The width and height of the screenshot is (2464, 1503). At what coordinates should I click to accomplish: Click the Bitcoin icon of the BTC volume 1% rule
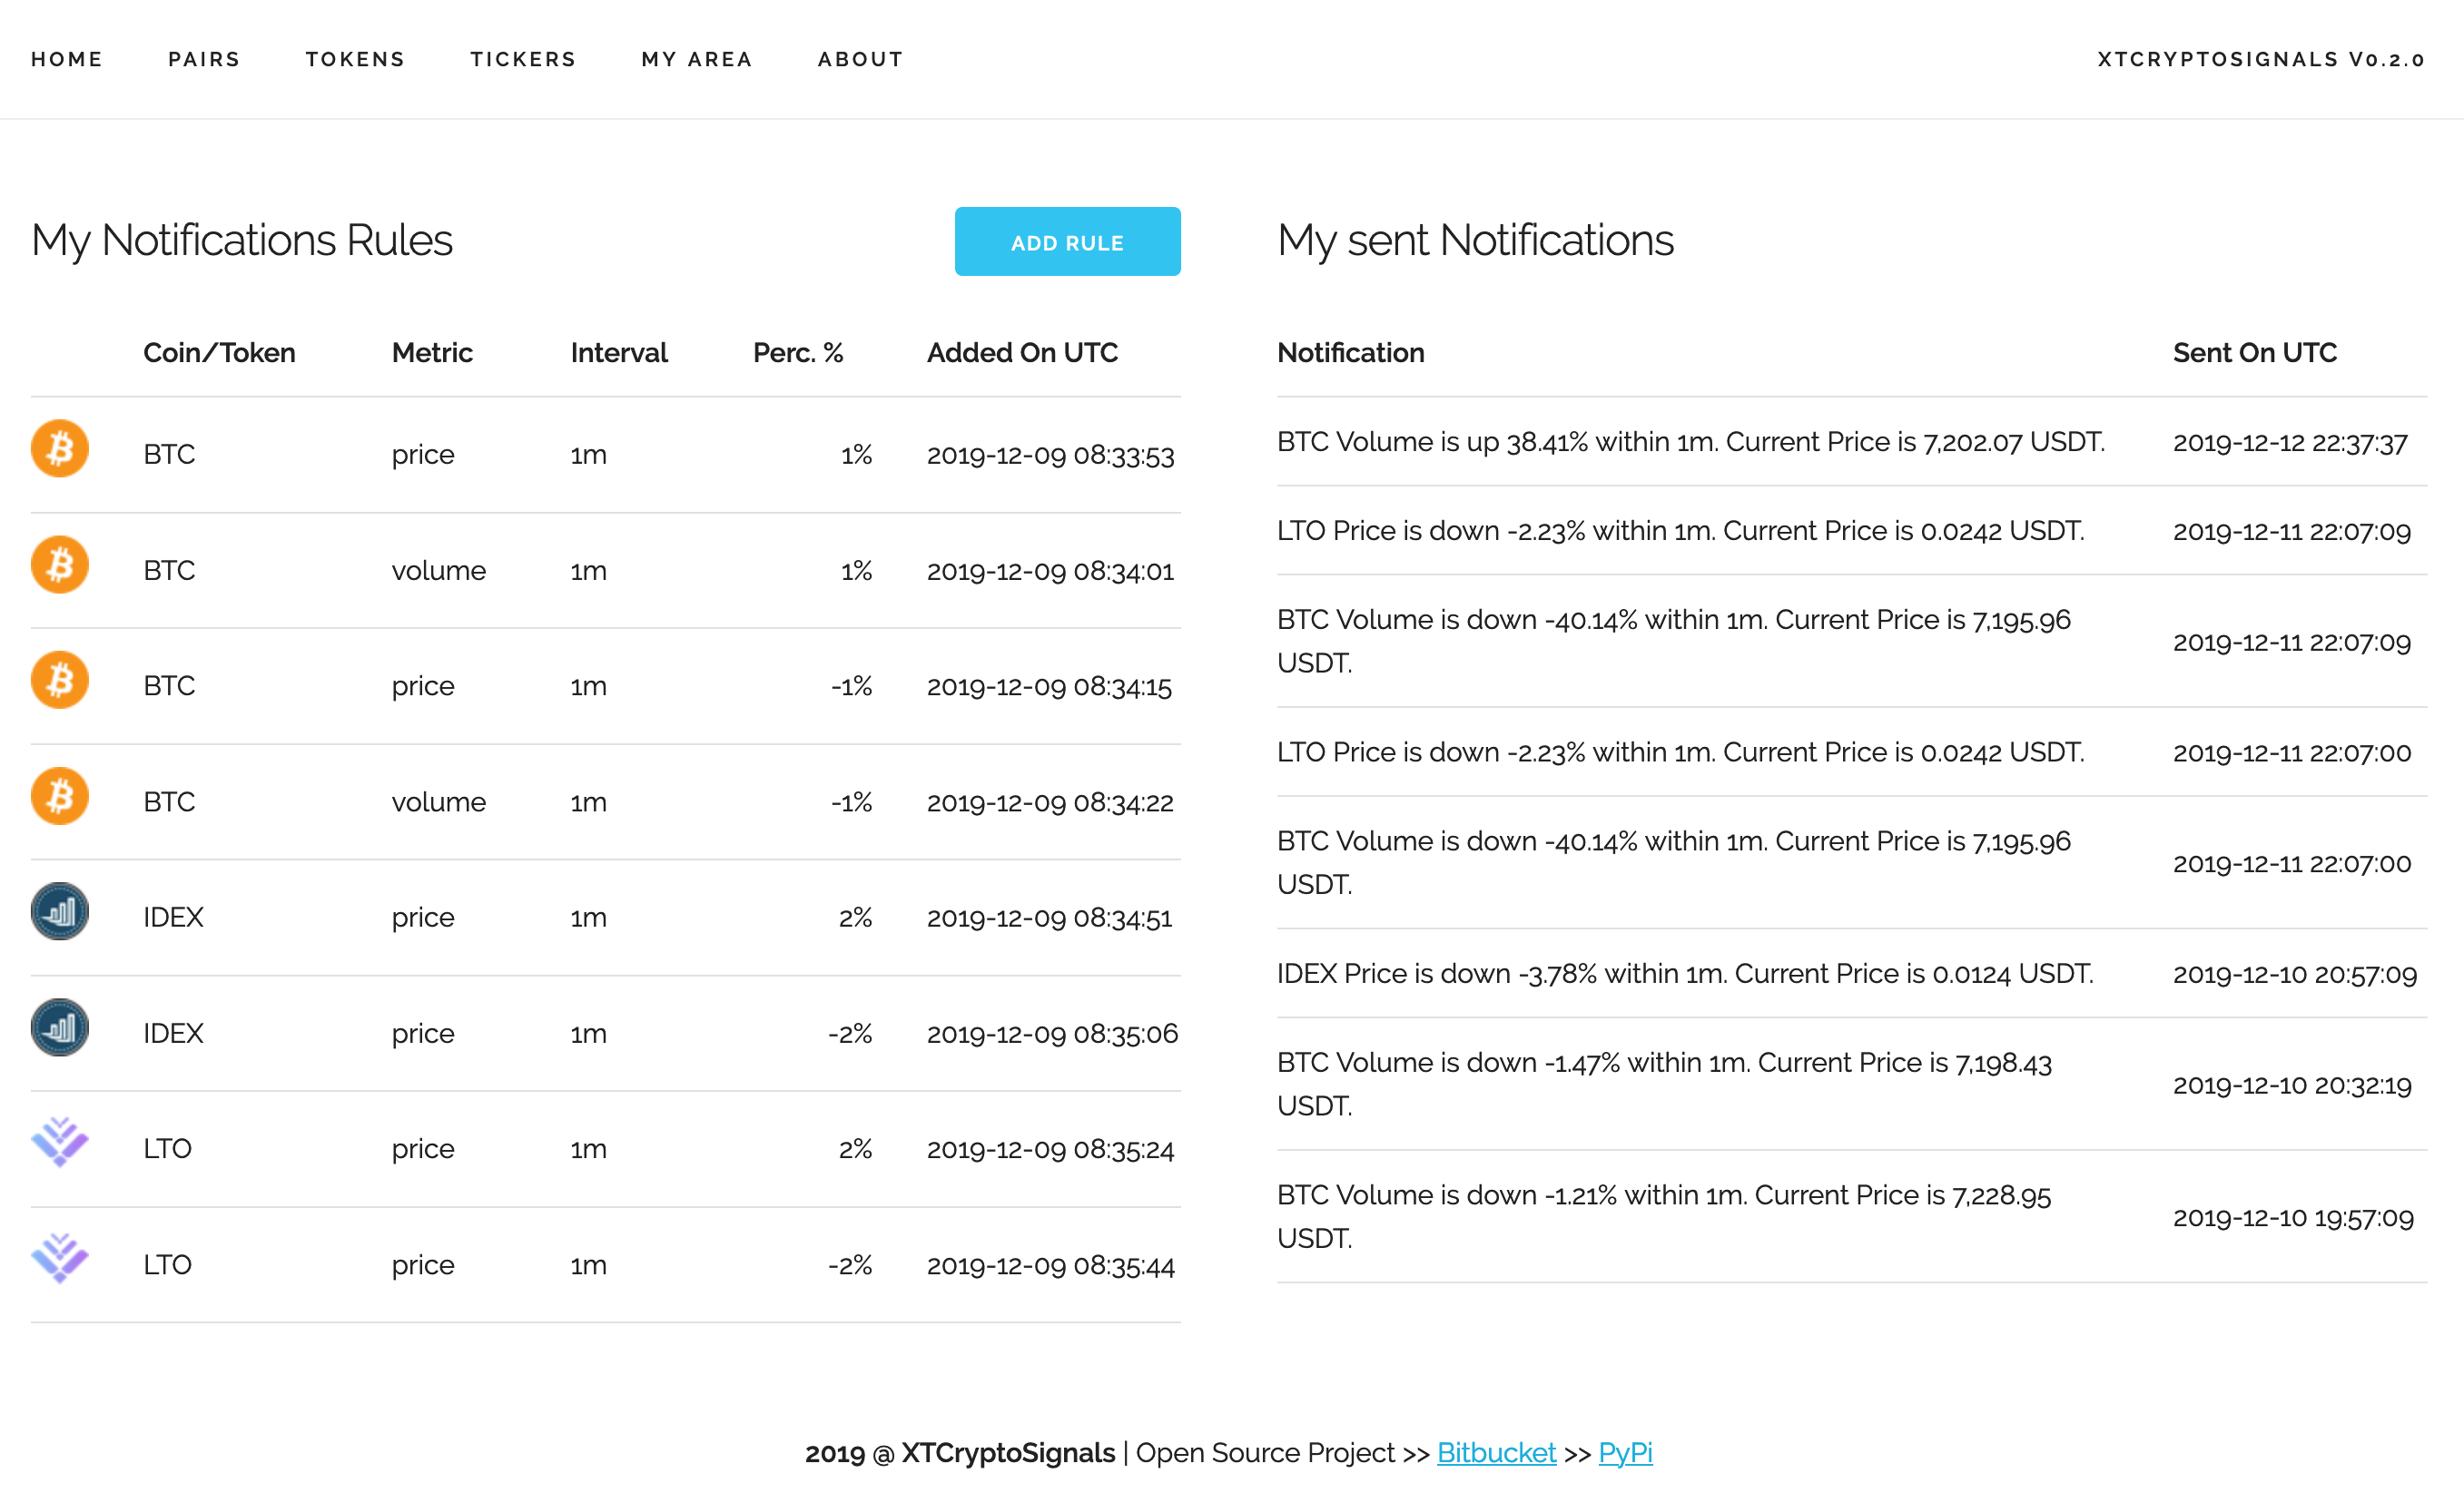coord(60,565)
